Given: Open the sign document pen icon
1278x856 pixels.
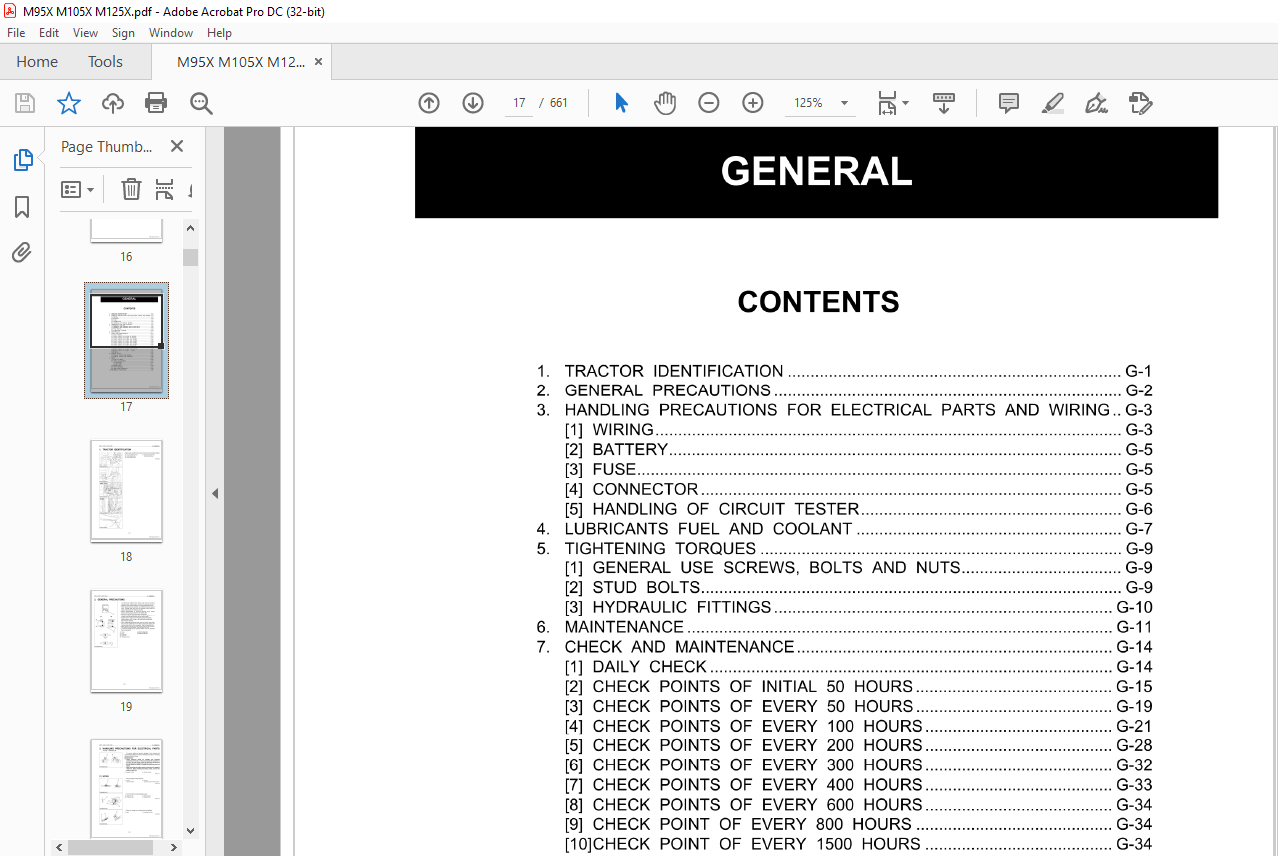Looking at the screenshot, I should point(1096,103).
